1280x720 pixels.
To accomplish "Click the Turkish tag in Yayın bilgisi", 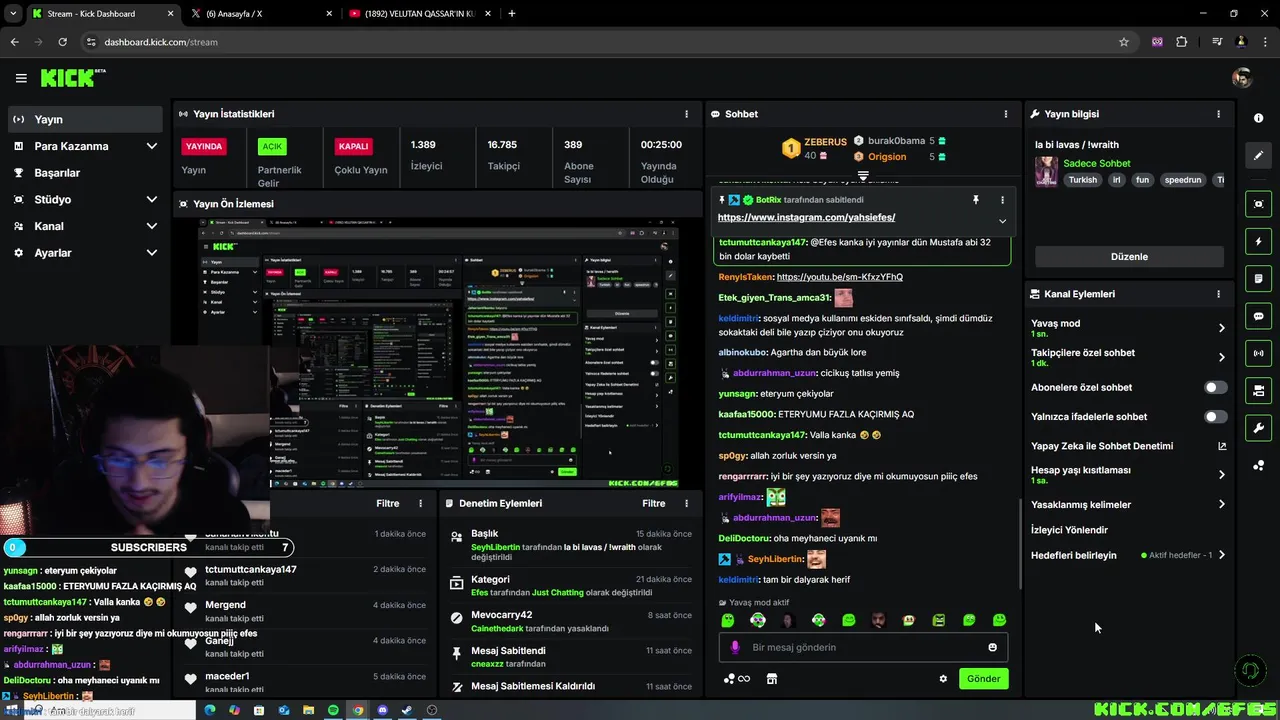I will [1082, 180].
